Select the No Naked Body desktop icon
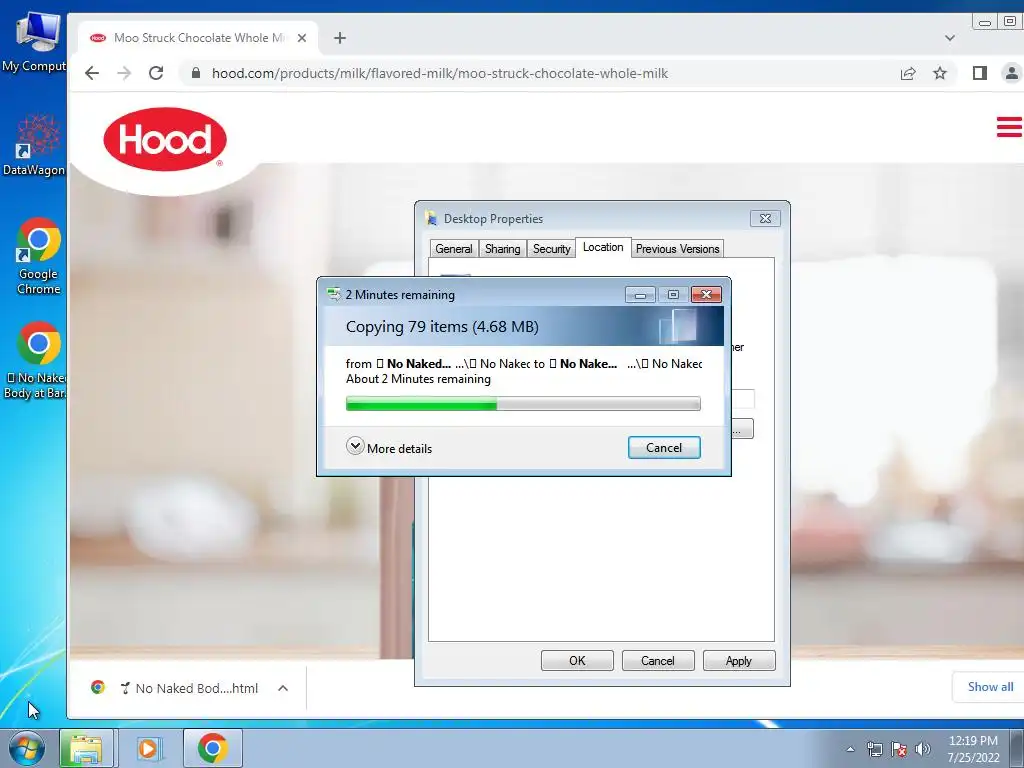 [x=35, y=360]
